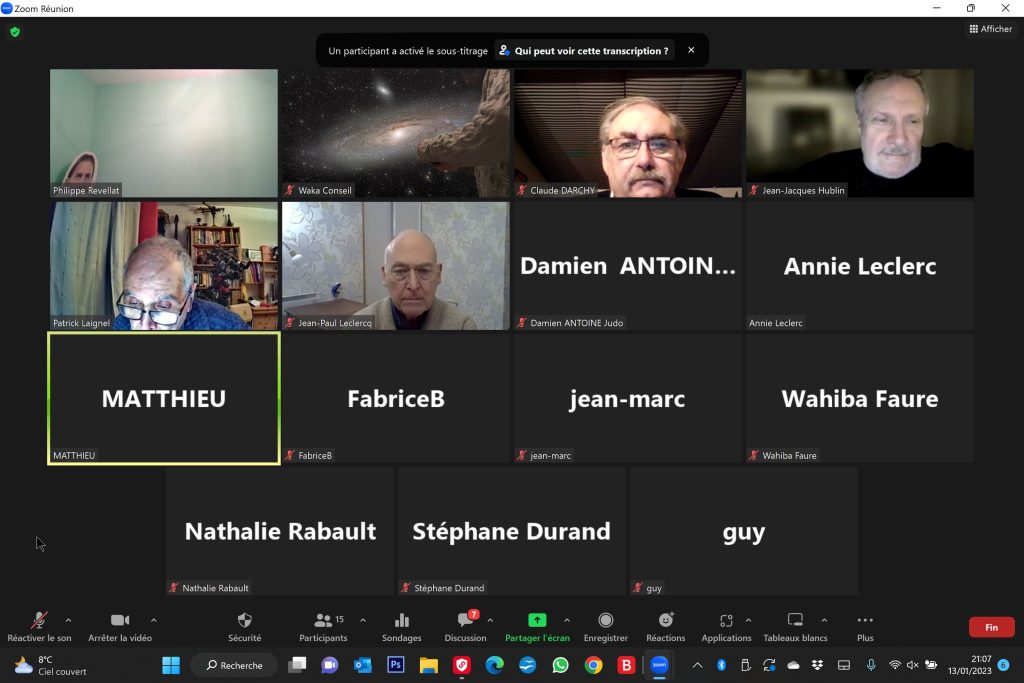
Task: Stop camera with Arrêter la vidéo
Action: (x=120, y=627)
